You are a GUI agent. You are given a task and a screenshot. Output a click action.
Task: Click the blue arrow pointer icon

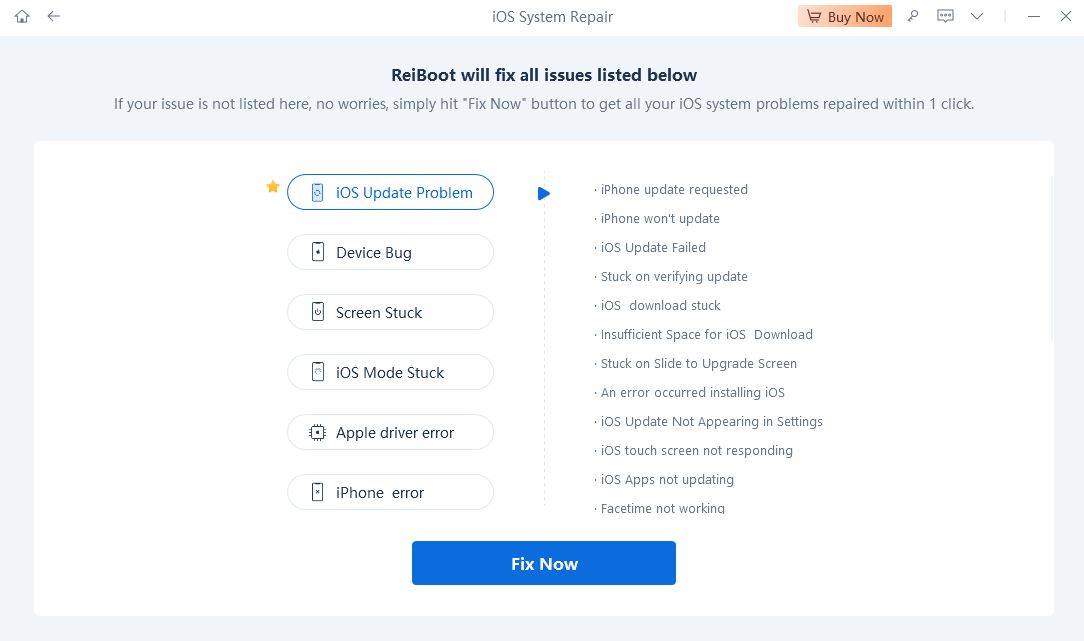[544, 194]
